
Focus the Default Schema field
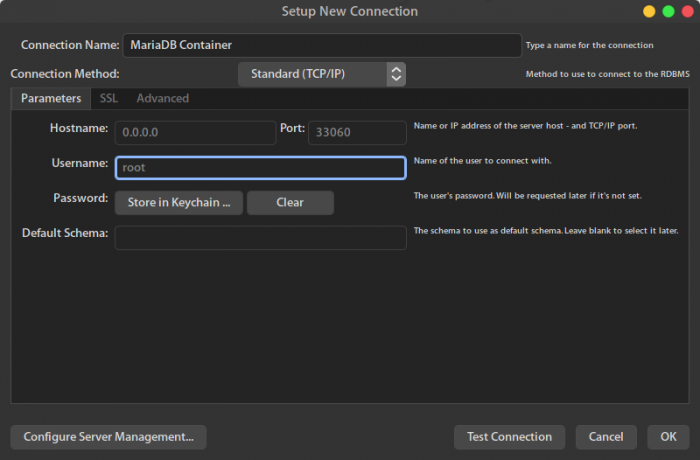(x=260, y=237)
